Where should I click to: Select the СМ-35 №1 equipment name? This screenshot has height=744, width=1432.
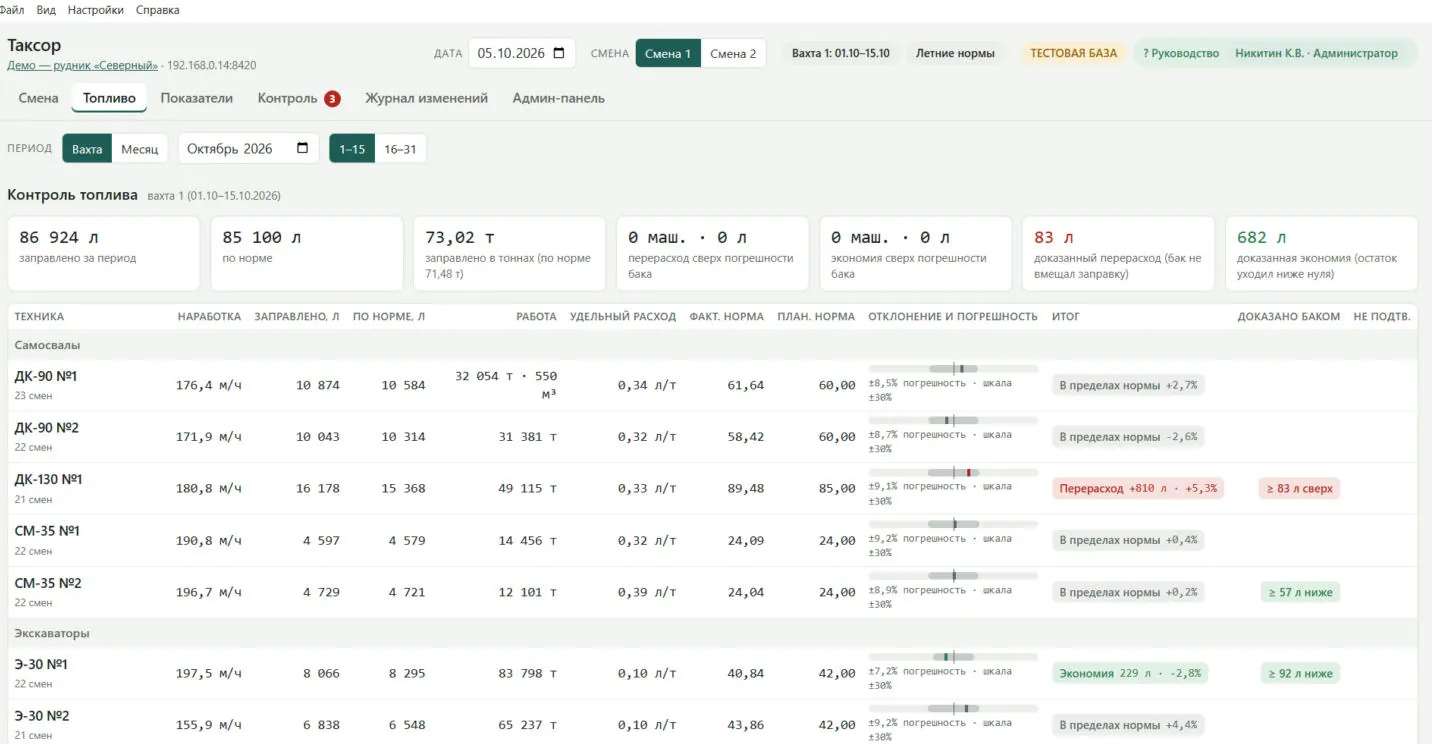pyautogui.click(x=47, y=531)
